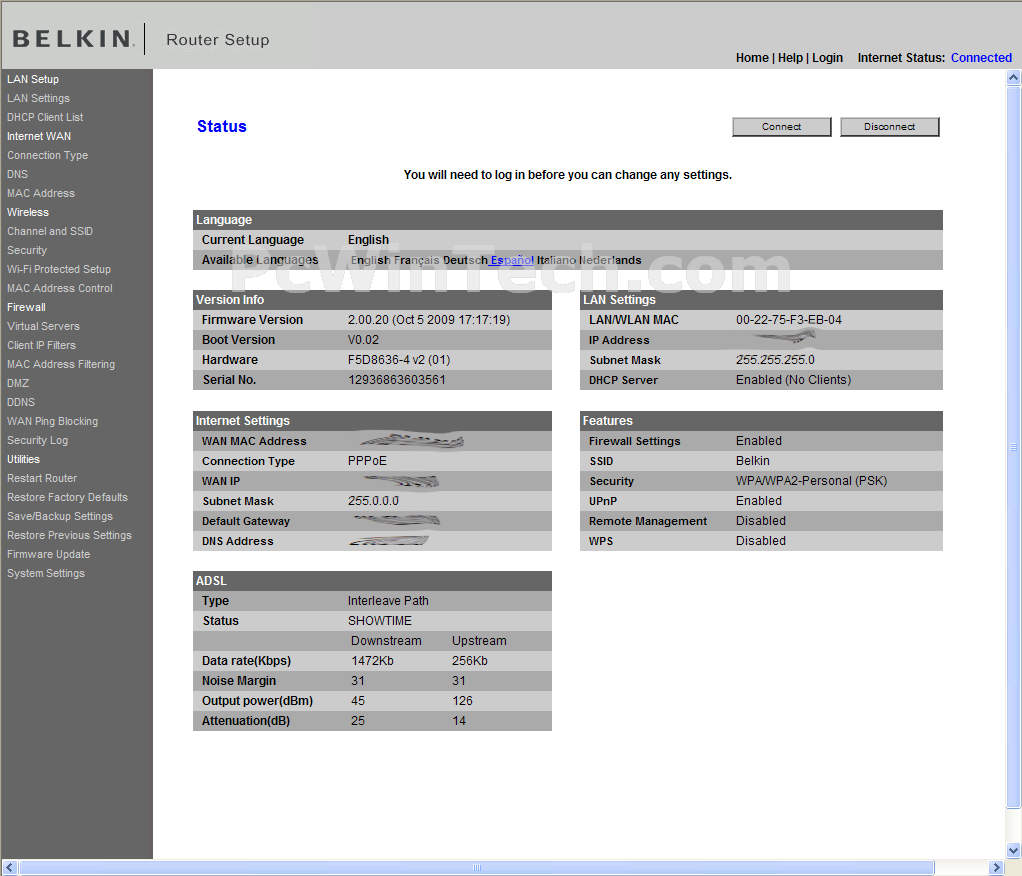Open LAN Settings in sidebar
The image size is (1022, 876).
[38, 98]
